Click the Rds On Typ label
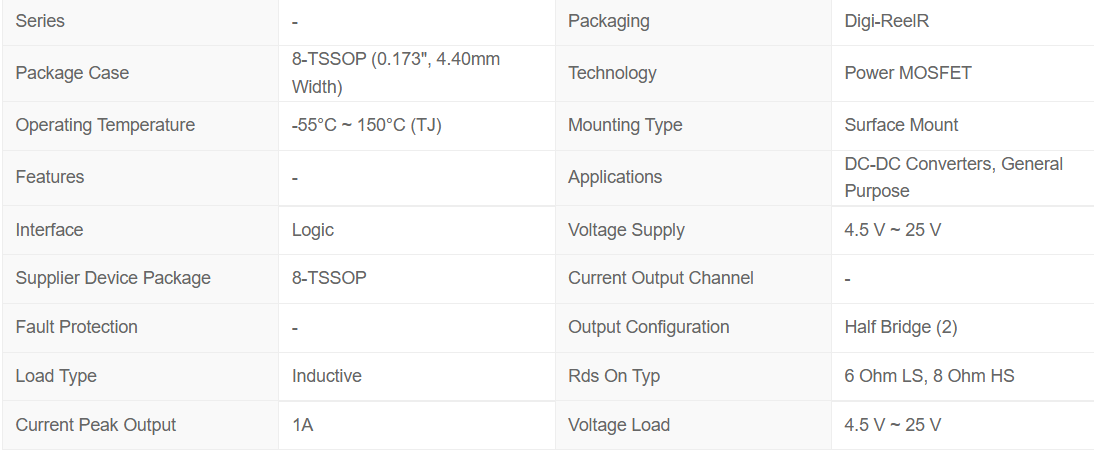The height and width of the screenshot is (457, 1094). (614, 375)
